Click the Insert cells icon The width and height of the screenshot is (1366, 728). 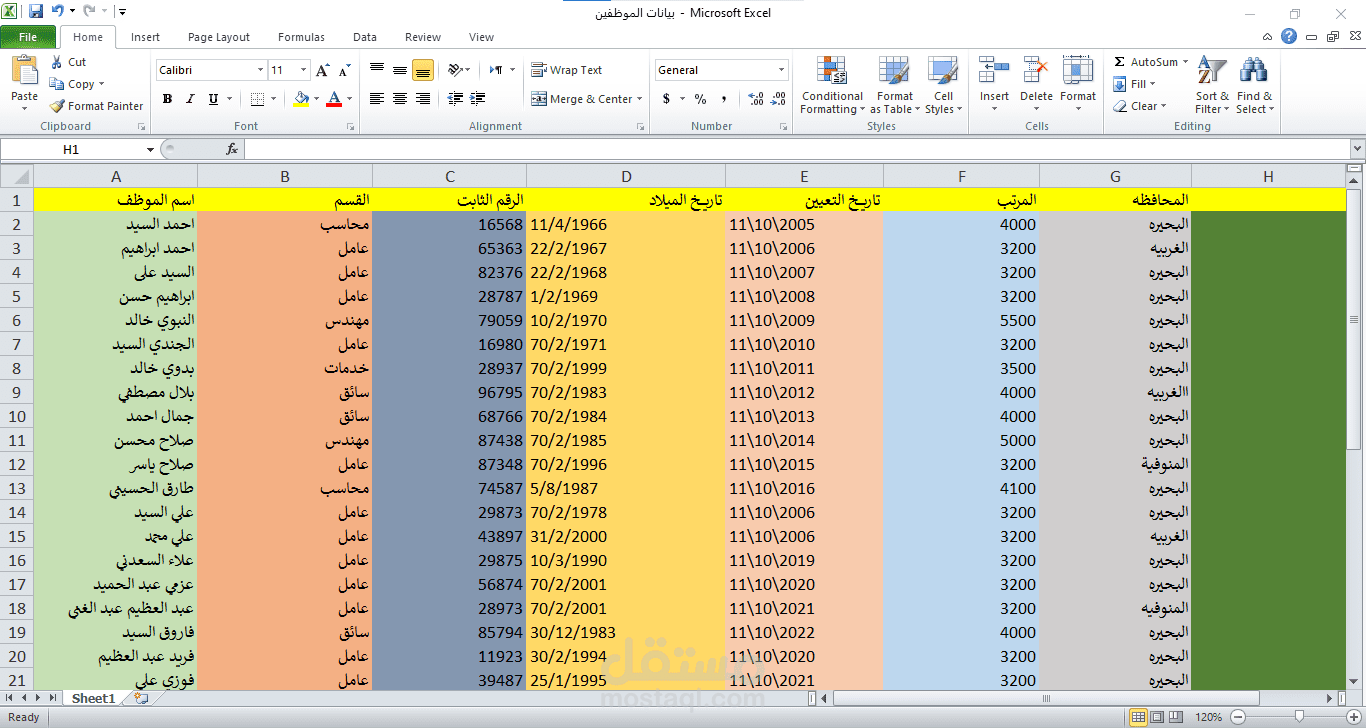pyautogui.click(x=994, y=72)
